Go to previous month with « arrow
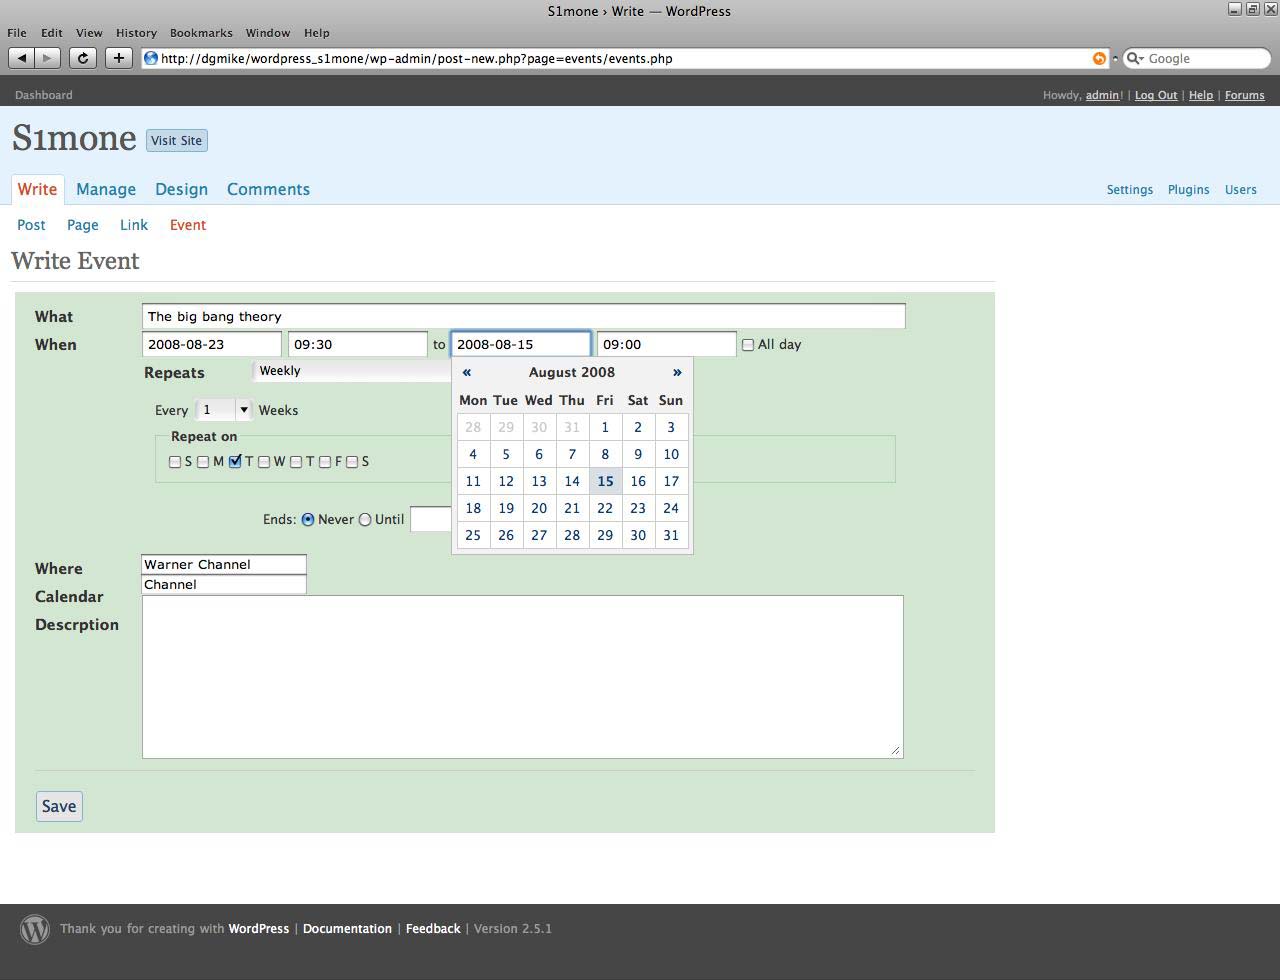Screen dimensions: 1280x980 (x=466, y=372)
